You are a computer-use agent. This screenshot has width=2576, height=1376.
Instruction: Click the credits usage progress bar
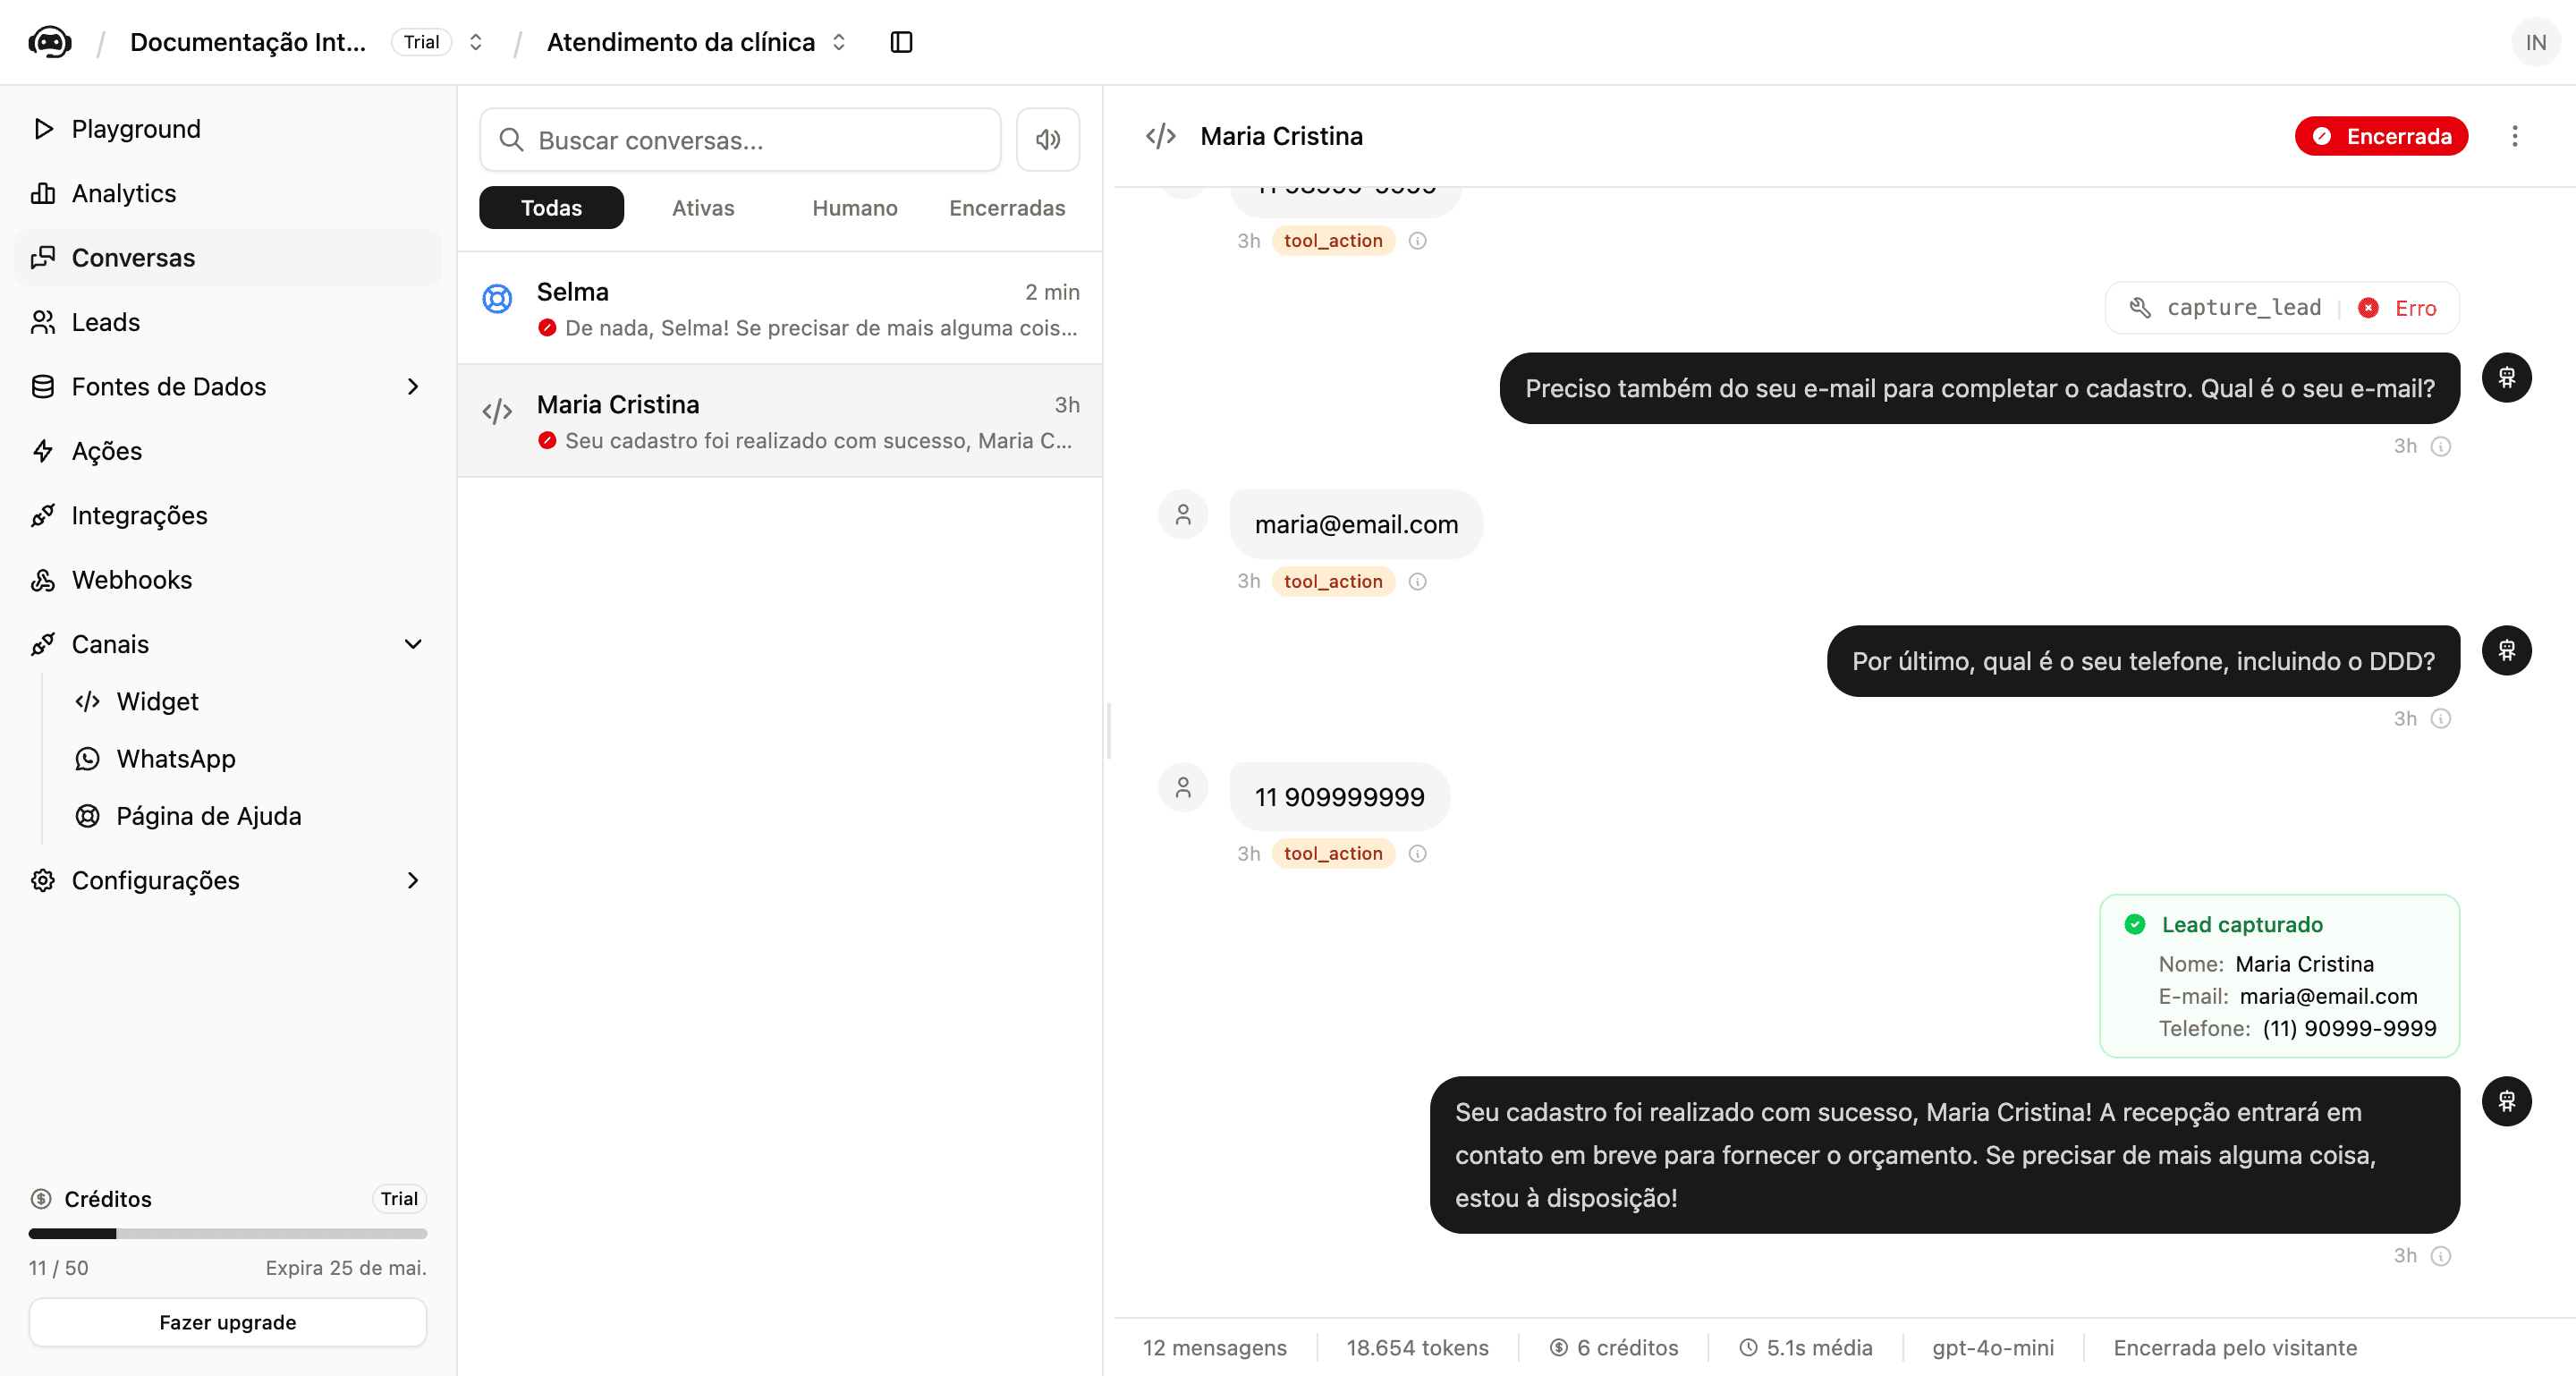point(228,1233)
